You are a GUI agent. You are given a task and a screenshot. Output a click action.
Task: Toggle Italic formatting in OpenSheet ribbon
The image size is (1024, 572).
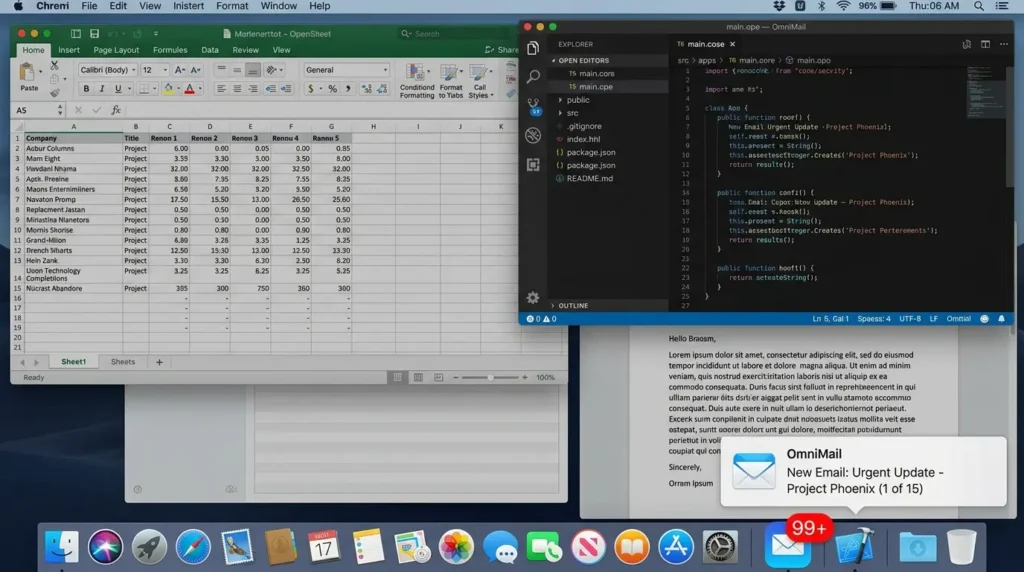click(x=102, y=89)
